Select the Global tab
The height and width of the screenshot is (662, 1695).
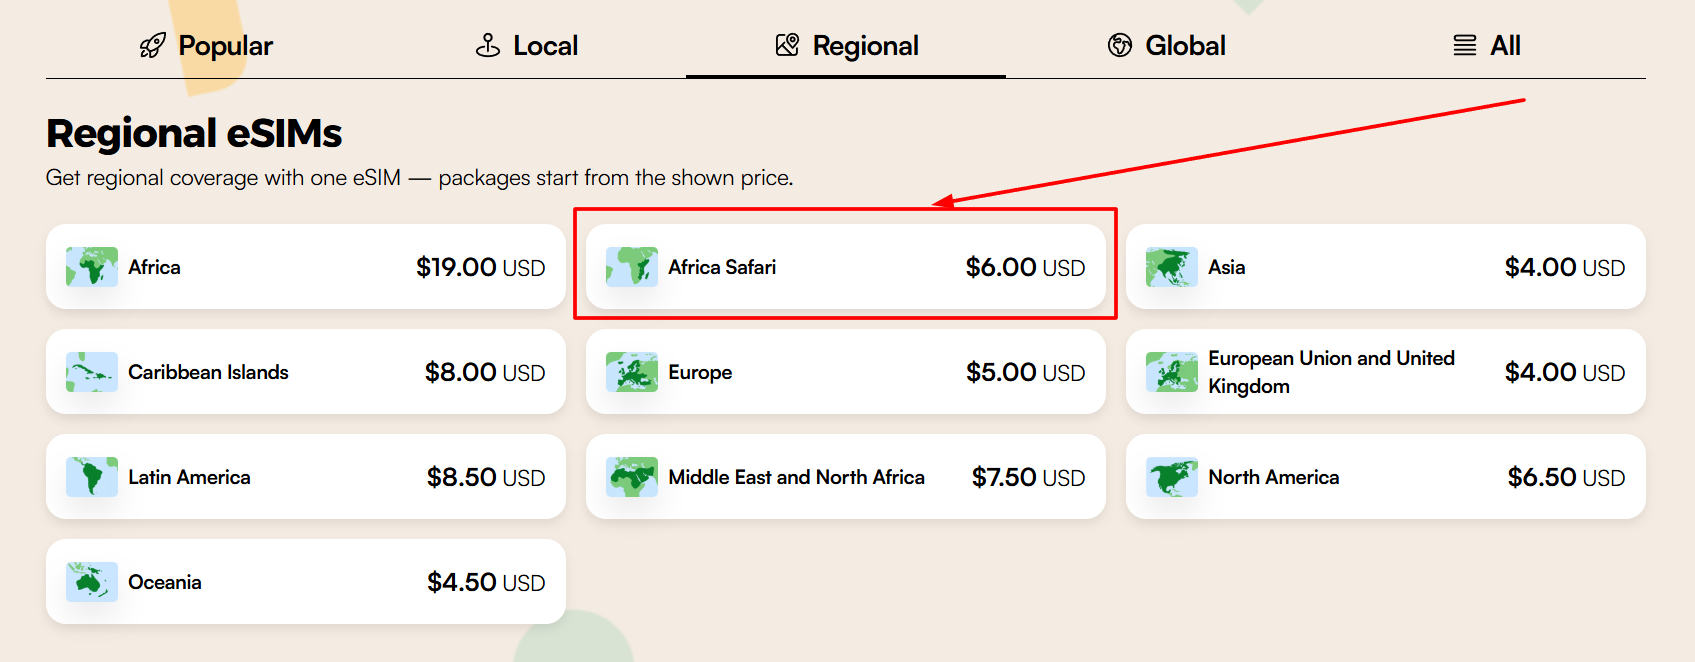(x=1166, y=46)
